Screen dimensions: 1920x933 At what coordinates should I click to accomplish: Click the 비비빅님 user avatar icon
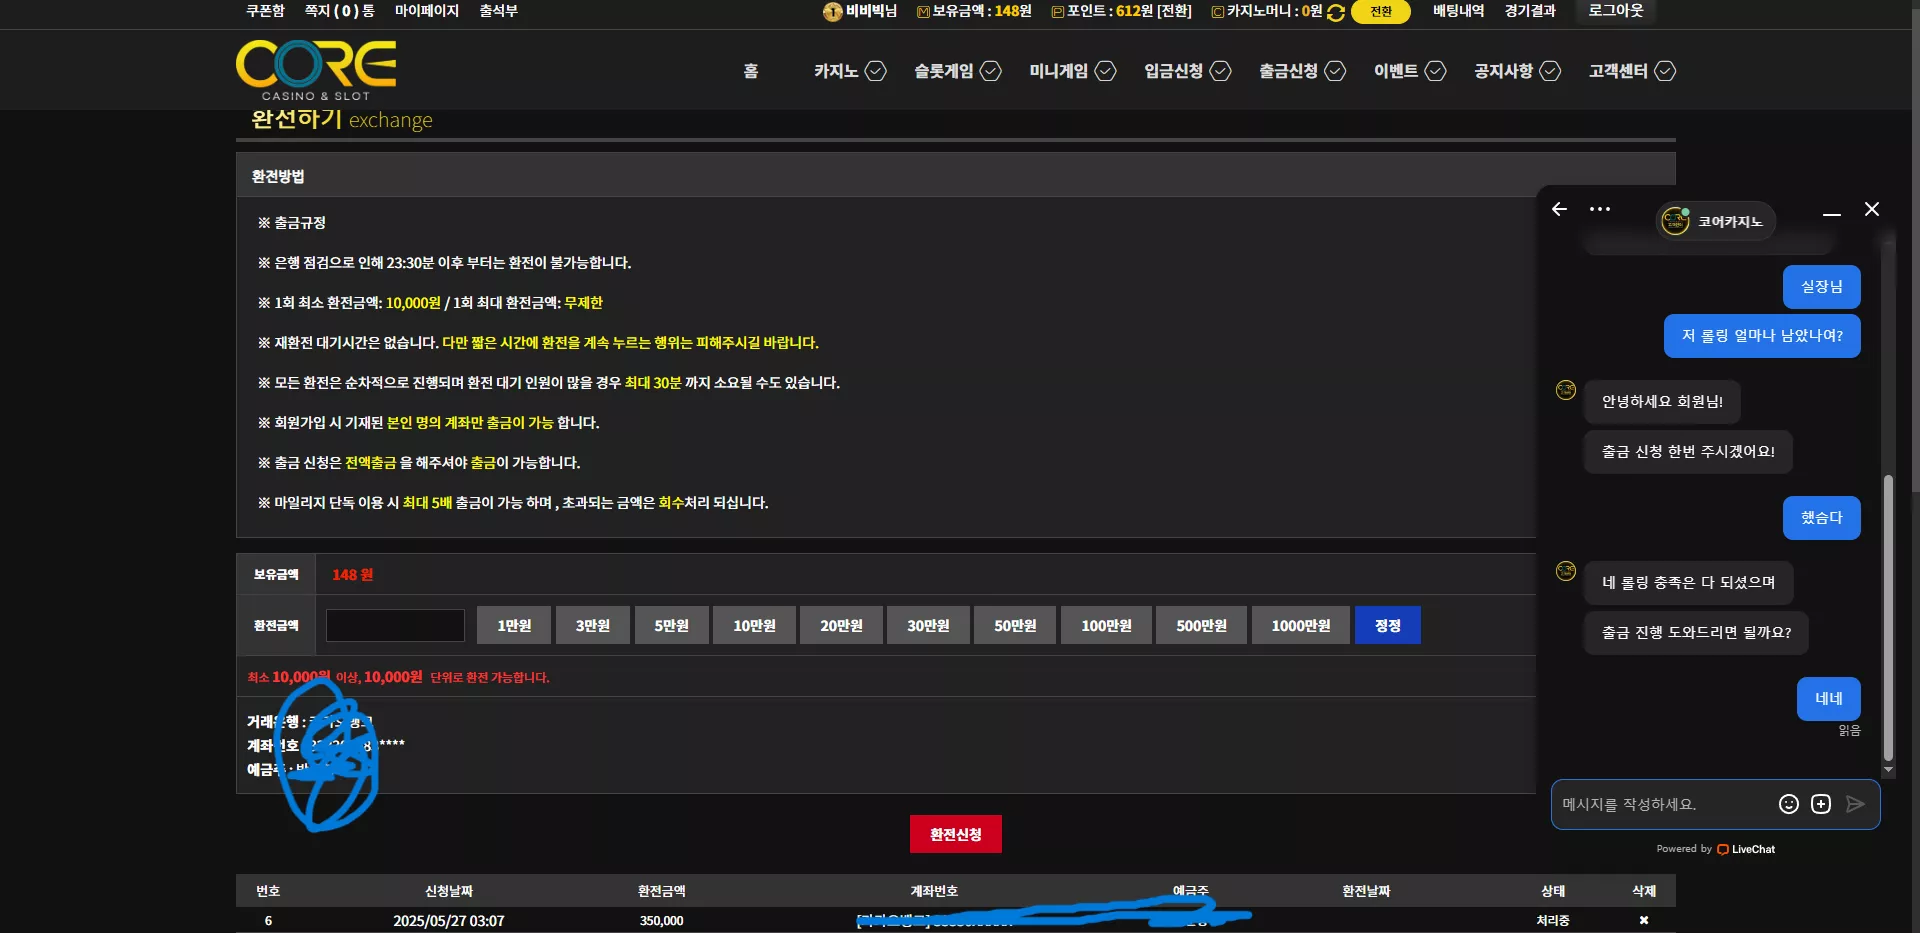click(x=832, y=12)
